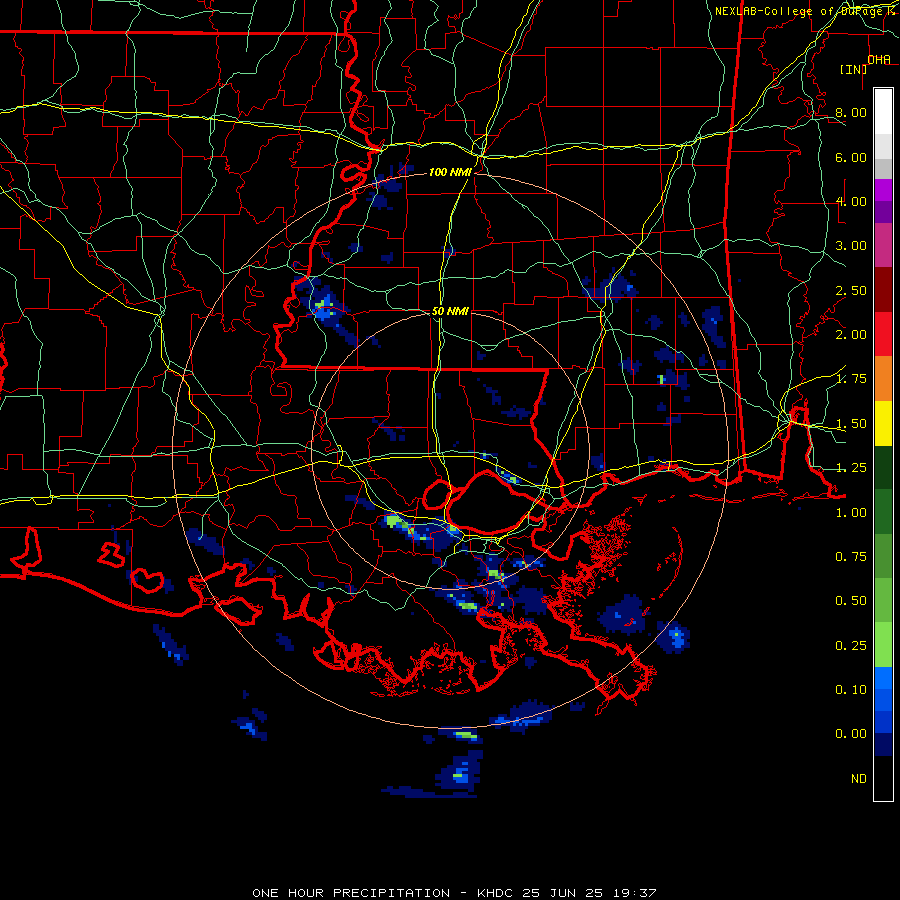Pick the white swatch beside 8.00
The width and height of the screenshot is (900, 900).
coord(883,112)
